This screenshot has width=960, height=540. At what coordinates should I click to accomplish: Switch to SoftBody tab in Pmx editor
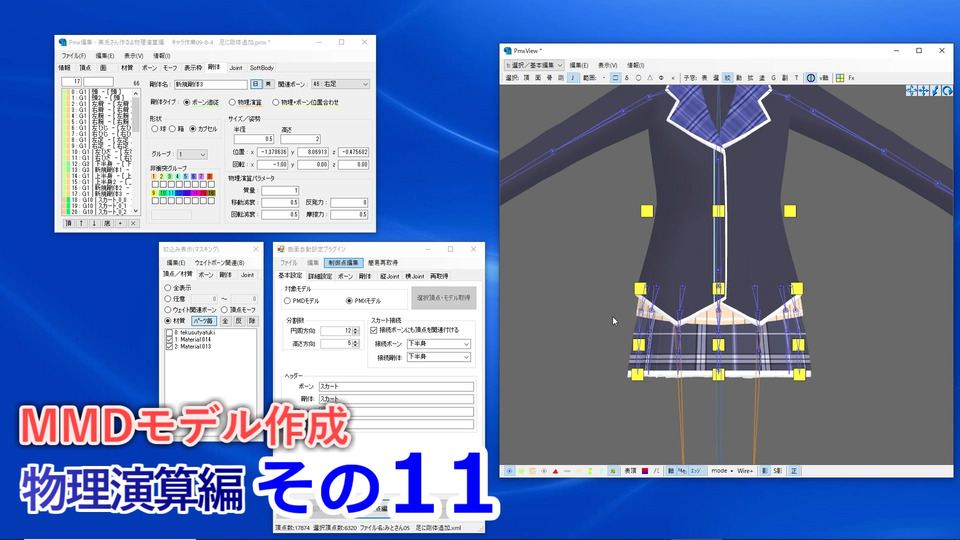261,68
